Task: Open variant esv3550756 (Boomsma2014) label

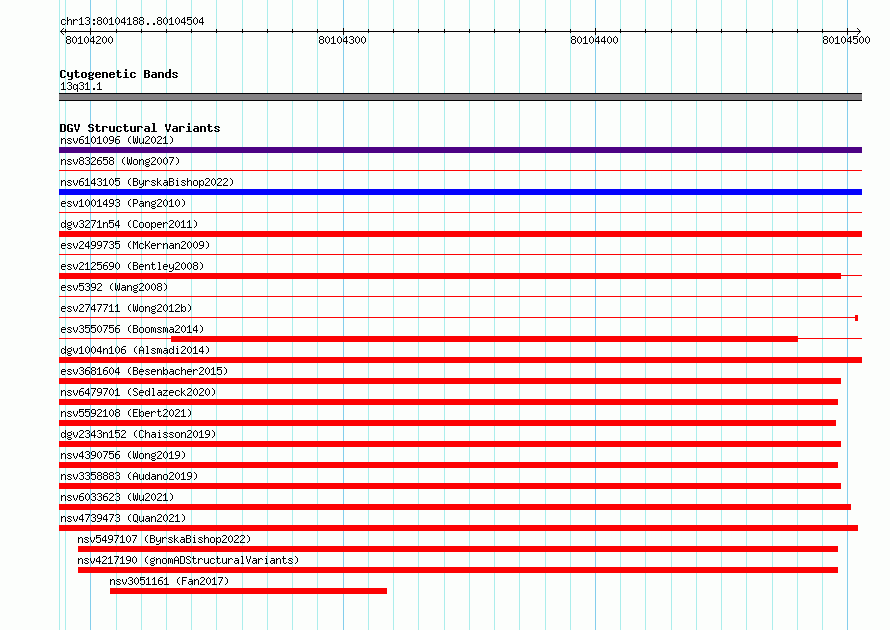Action: 132,329
